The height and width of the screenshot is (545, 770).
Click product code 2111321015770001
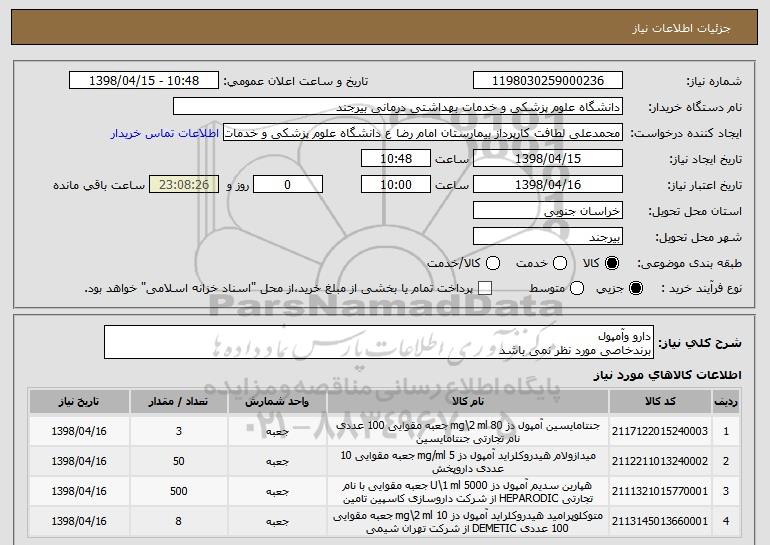pyautogui.click(x=660, y=491)
